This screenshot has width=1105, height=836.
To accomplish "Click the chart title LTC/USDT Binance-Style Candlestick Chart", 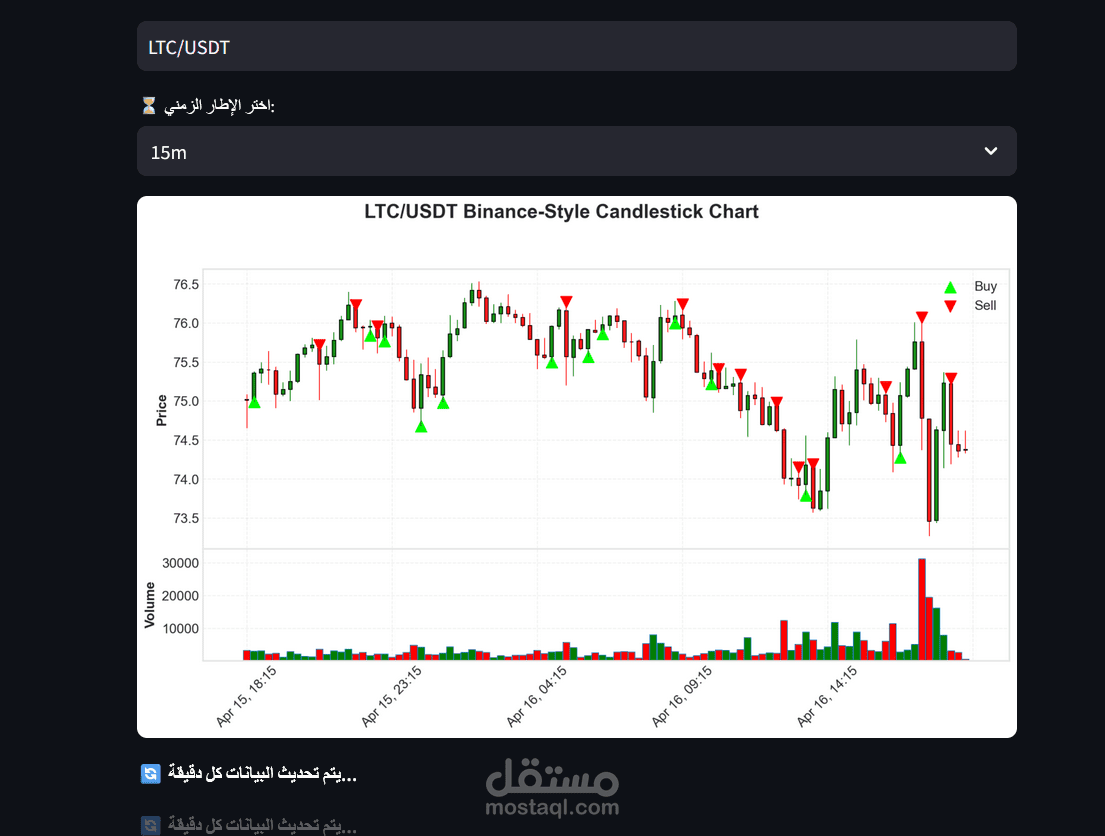I will coord(561,212).
